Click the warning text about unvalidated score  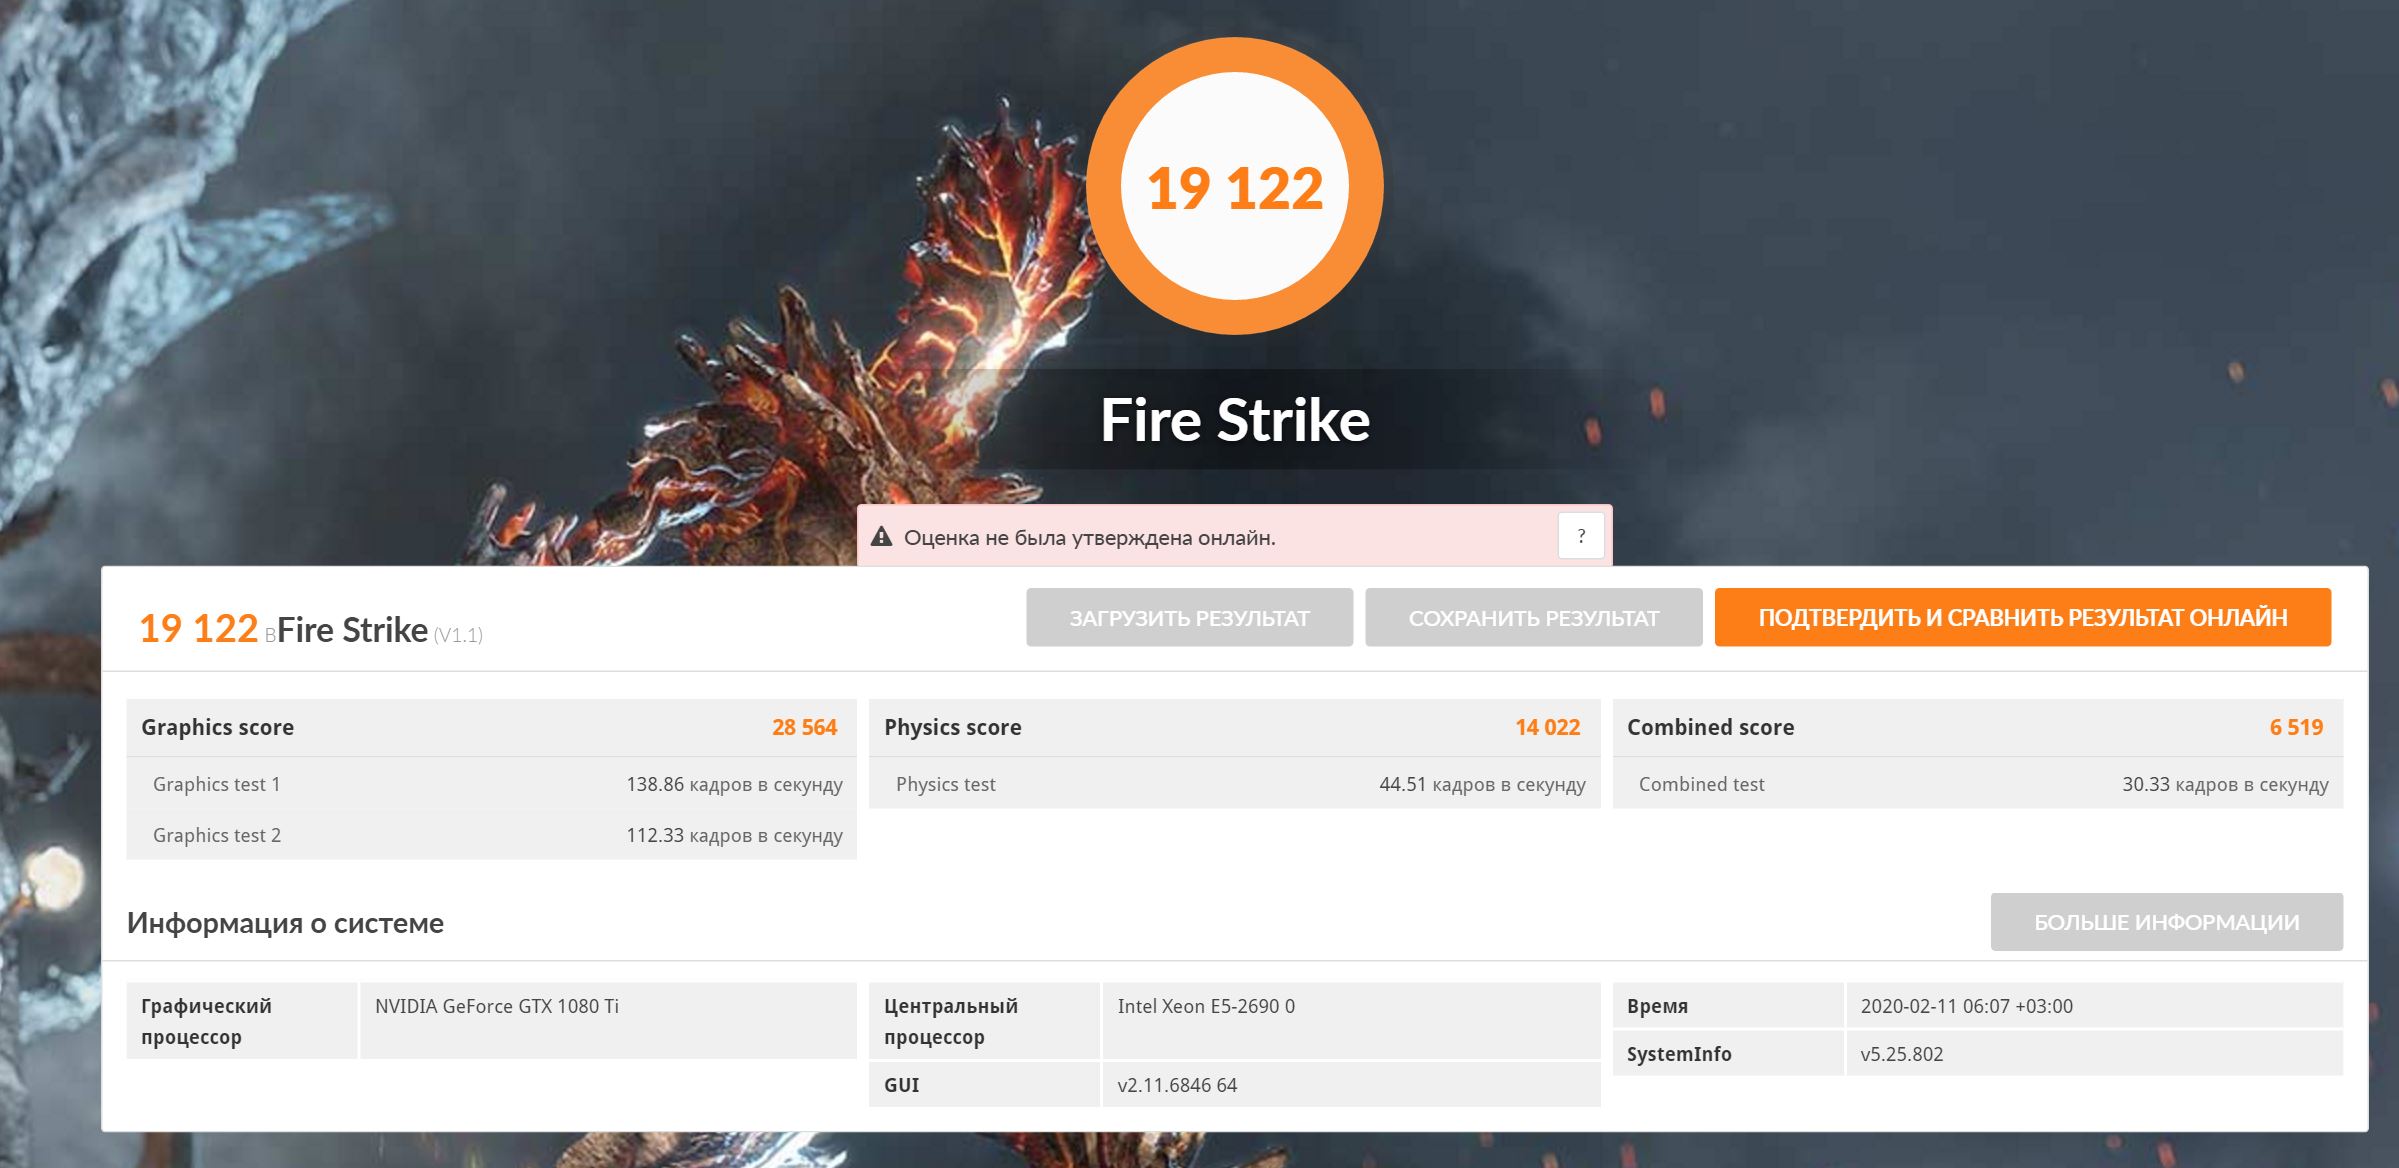point(1089,538)
